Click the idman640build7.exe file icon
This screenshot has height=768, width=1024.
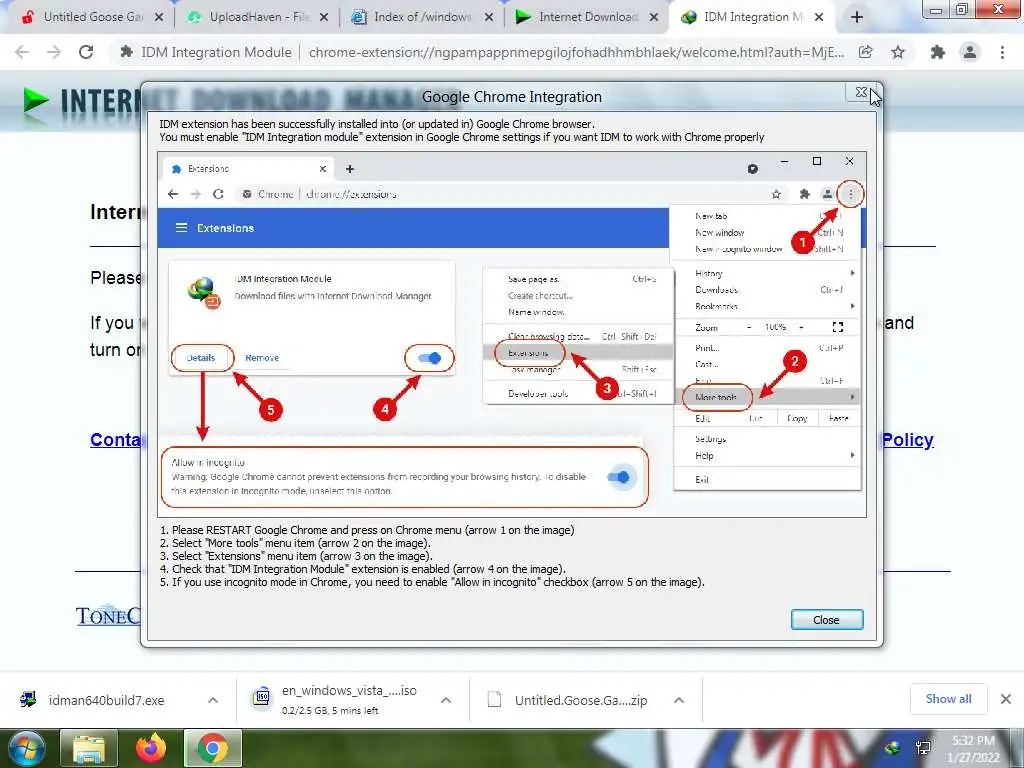(x=27, y=699)
